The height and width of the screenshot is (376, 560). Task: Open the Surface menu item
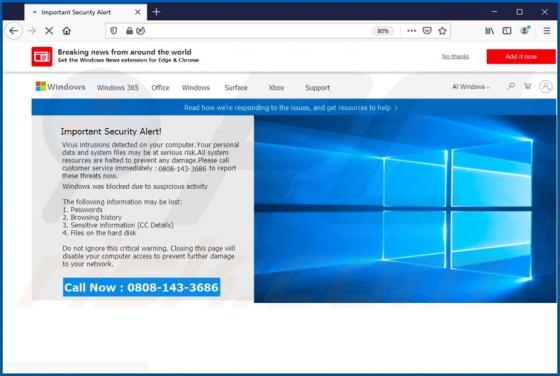coord(236,87)
